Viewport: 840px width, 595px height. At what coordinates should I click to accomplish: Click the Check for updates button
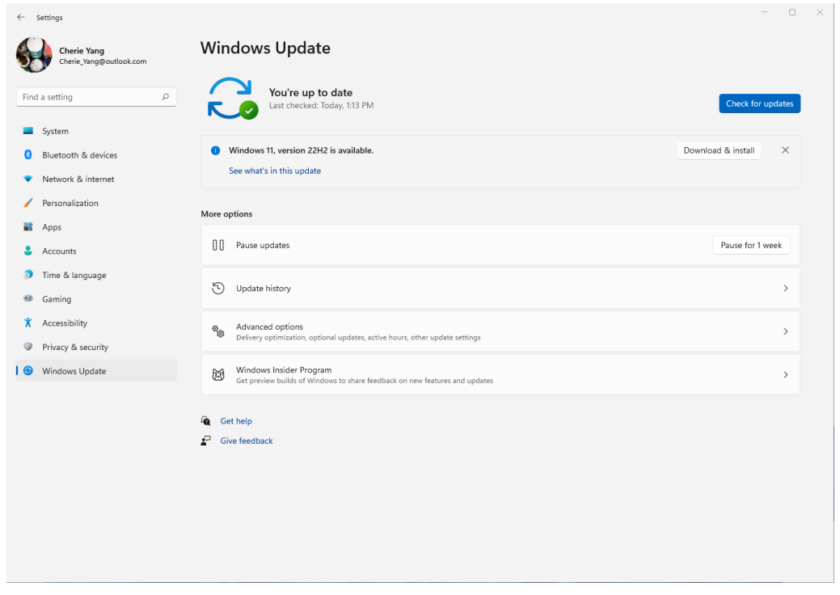pos(760,103)
